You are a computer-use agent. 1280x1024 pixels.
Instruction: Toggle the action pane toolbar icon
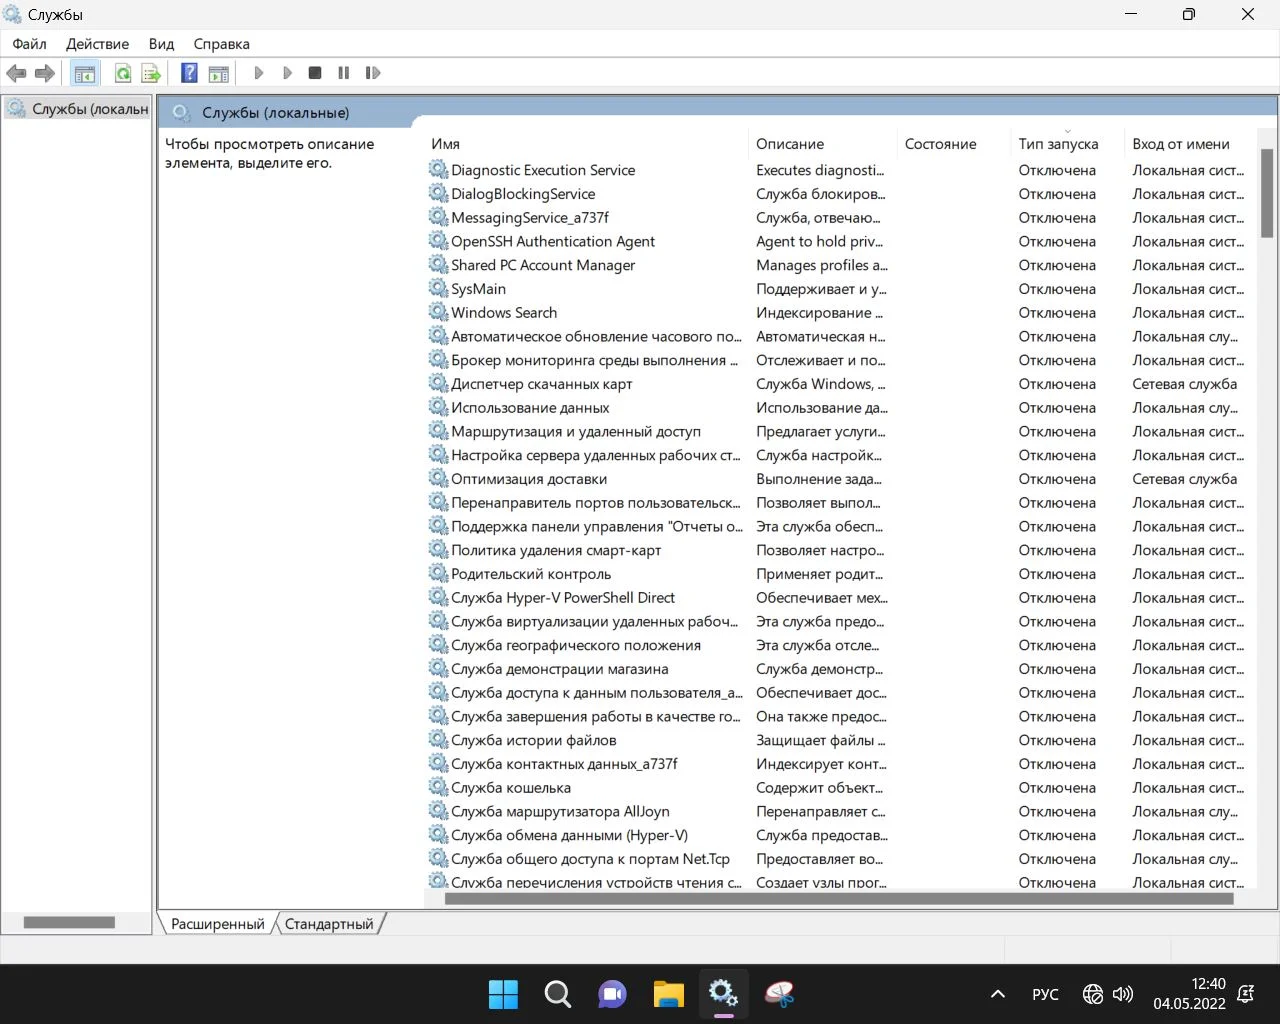point(218,73)
